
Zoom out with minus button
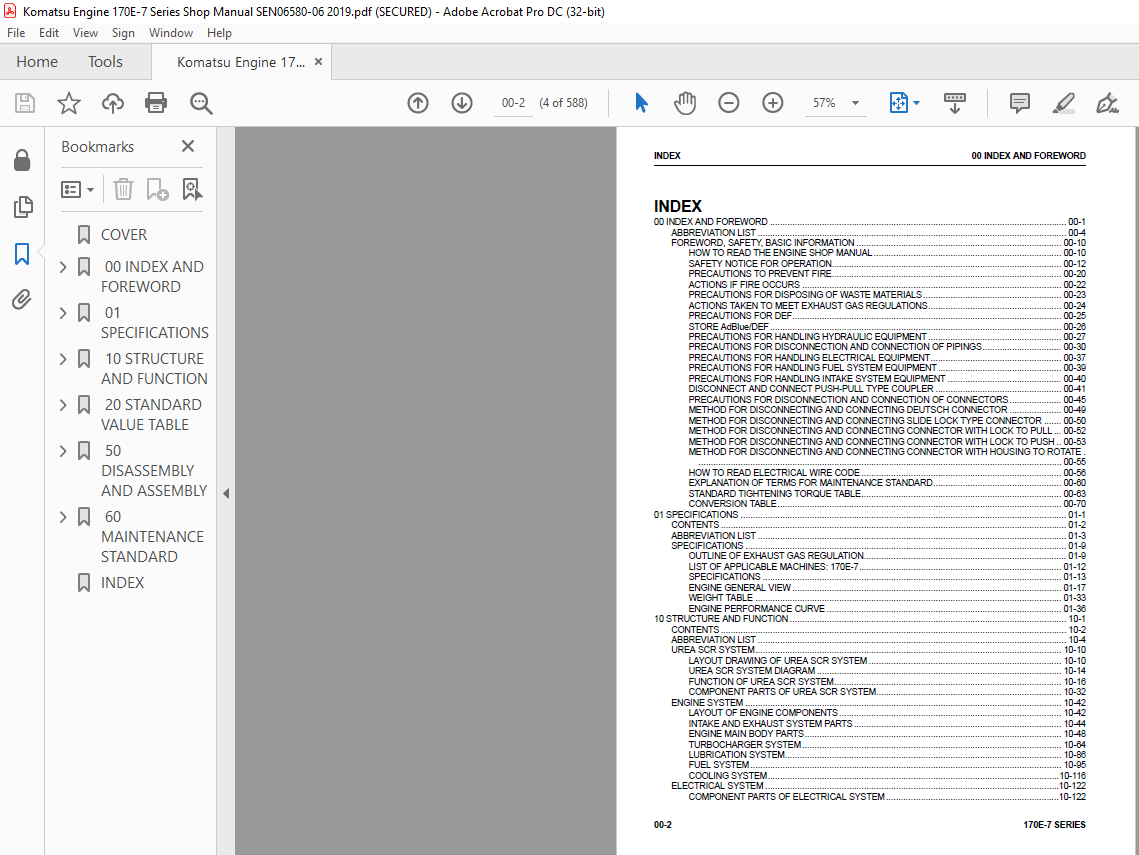tap(729, 103)
